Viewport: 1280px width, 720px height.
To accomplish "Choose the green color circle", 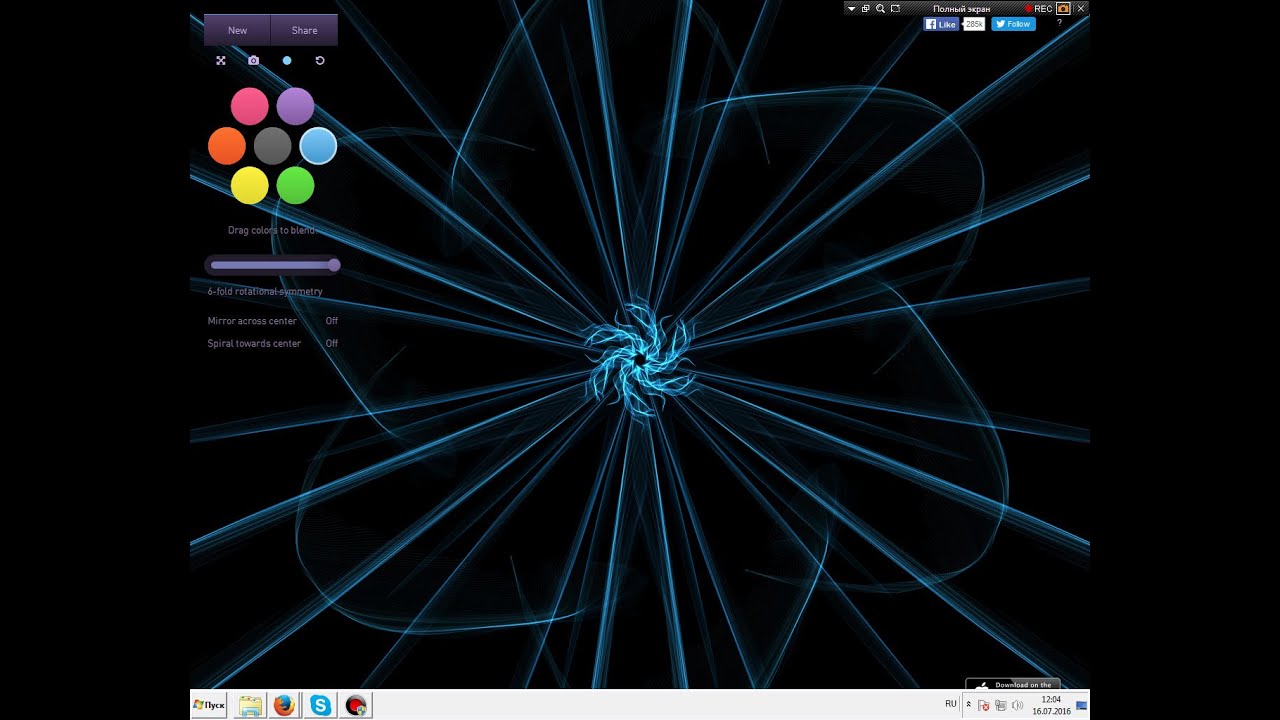I will point(295,185).
